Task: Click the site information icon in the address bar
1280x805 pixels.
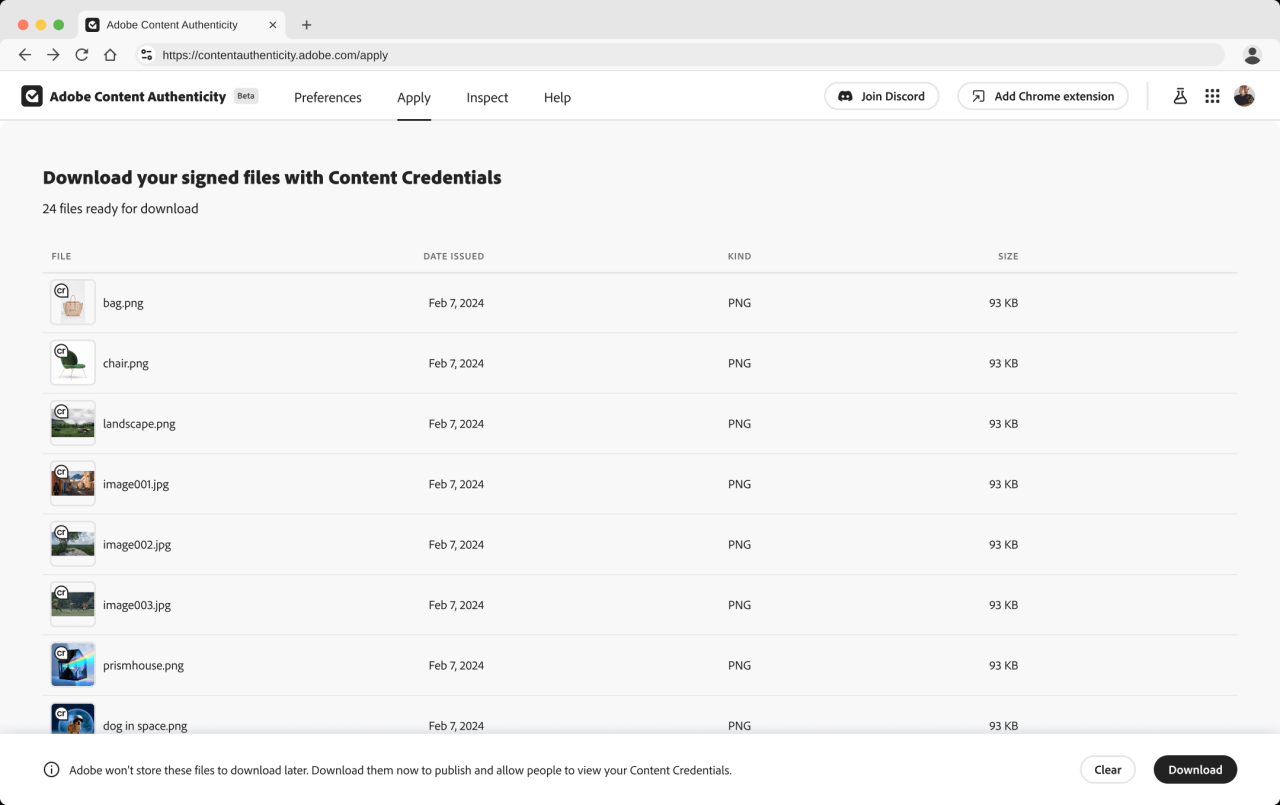Action: click(146, 55)
